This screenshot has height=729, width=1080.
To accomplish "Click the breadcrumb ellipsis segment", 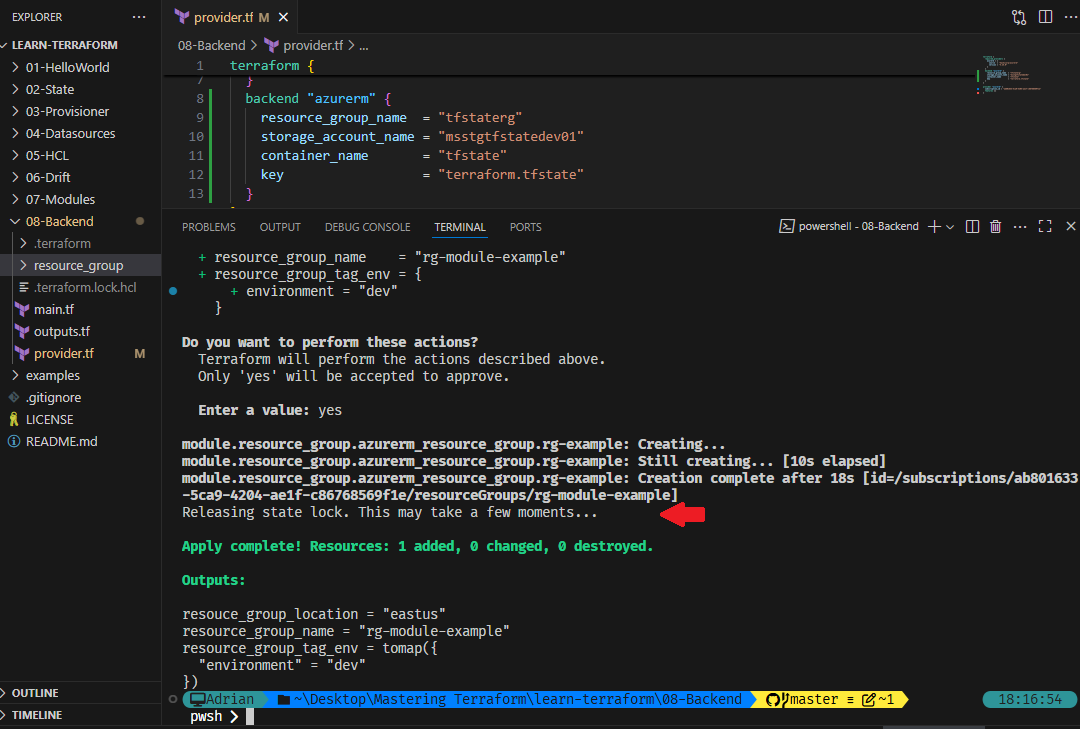I will (x=364, y=45).
